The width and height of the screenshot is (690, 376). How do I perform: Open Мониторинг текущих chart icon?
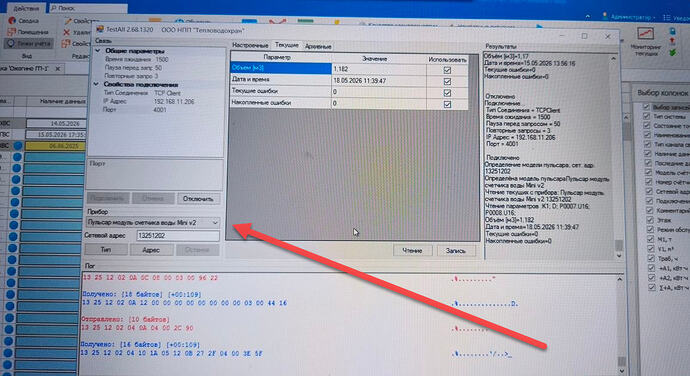(x=646, y=33)
